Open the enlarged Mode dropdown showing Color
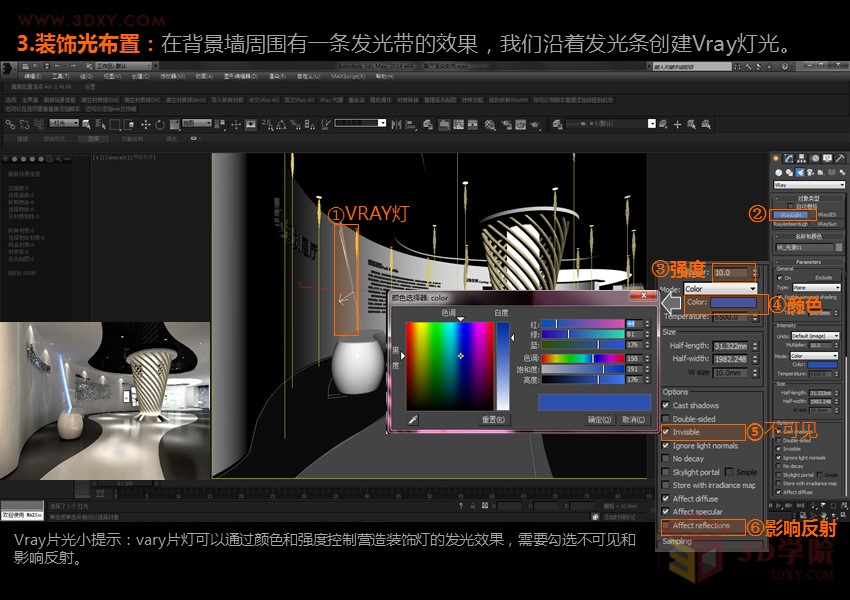This screenshot has height=600, width=850. [720, 288]
